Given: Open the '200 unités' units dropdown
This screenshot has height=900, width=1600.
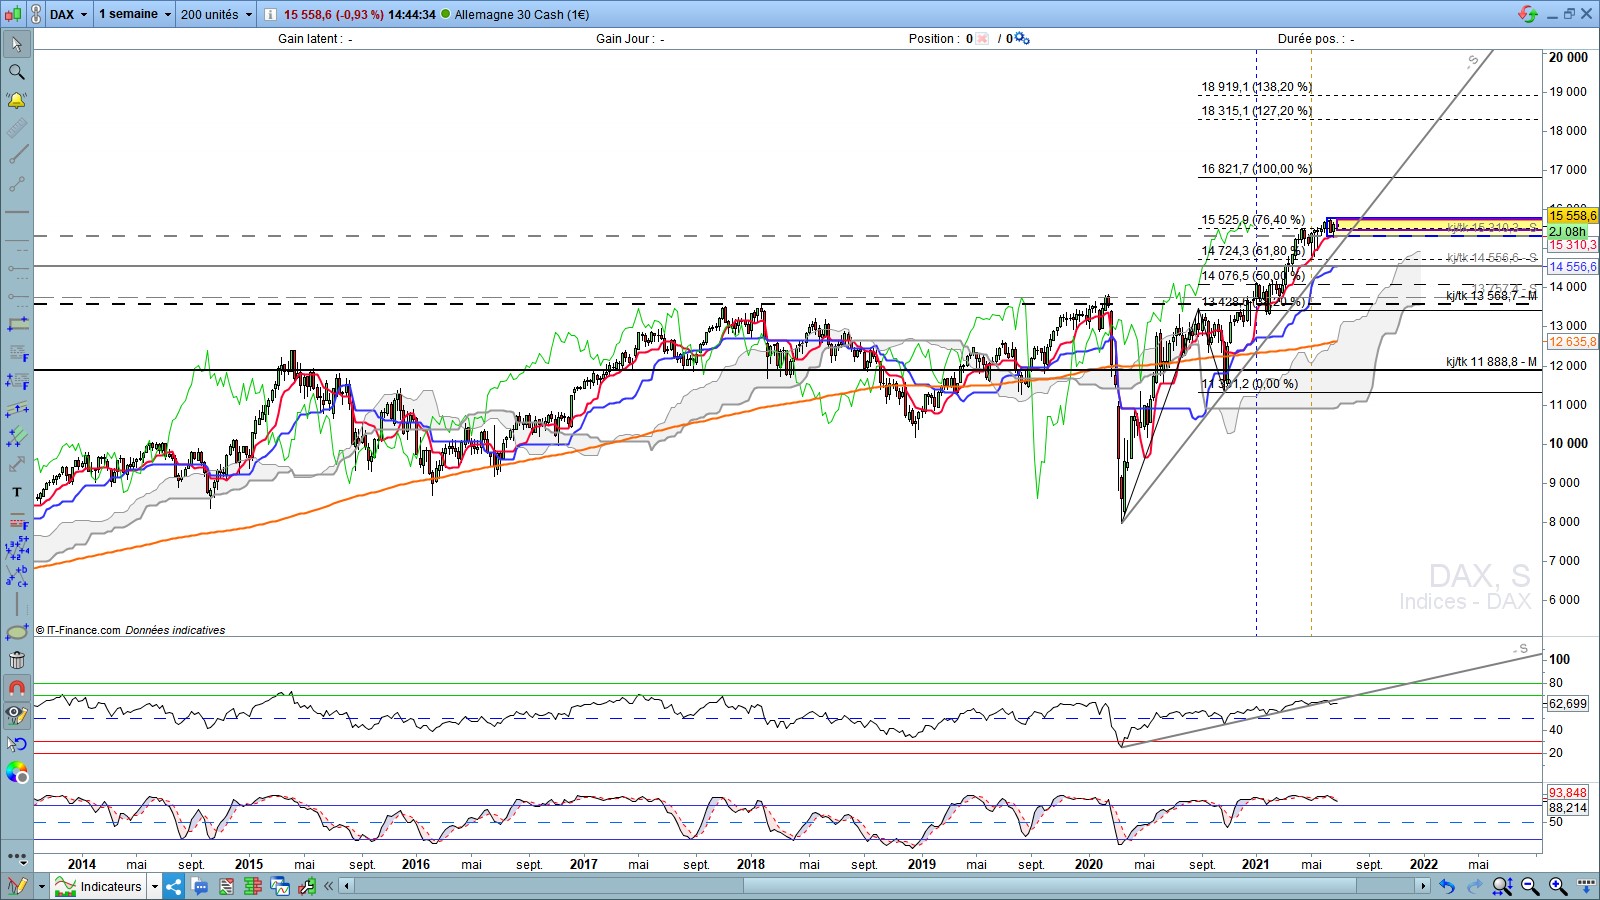Looking at the screenshot, I should (x=216, y=14).
